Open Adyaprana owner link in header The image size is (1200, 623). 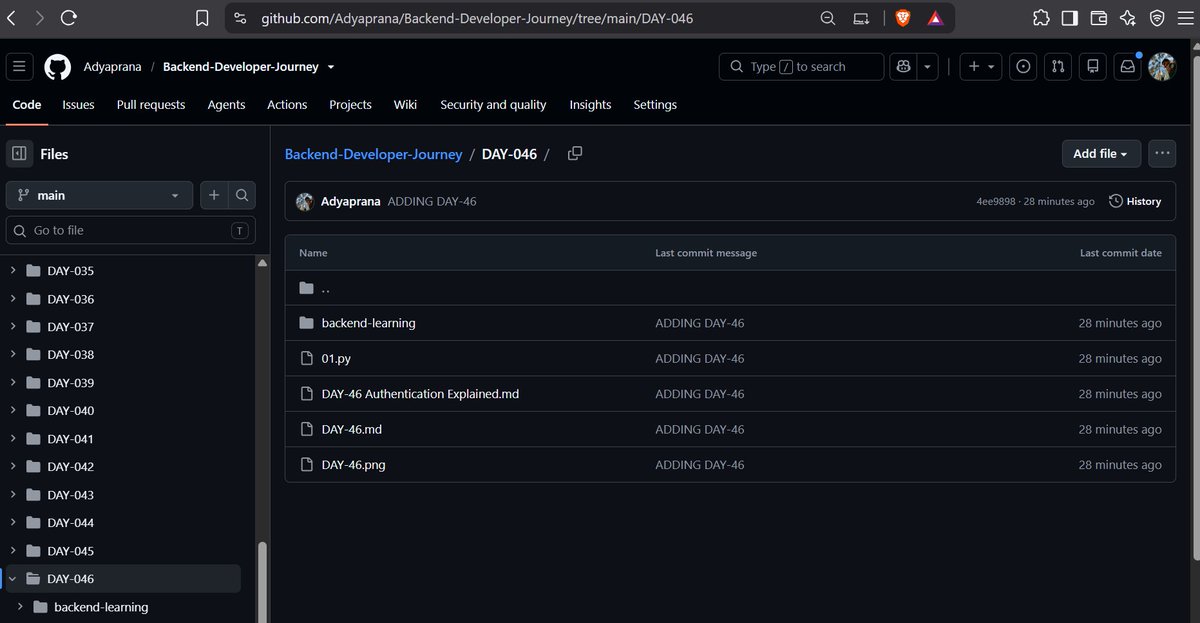tap(112, 67)
